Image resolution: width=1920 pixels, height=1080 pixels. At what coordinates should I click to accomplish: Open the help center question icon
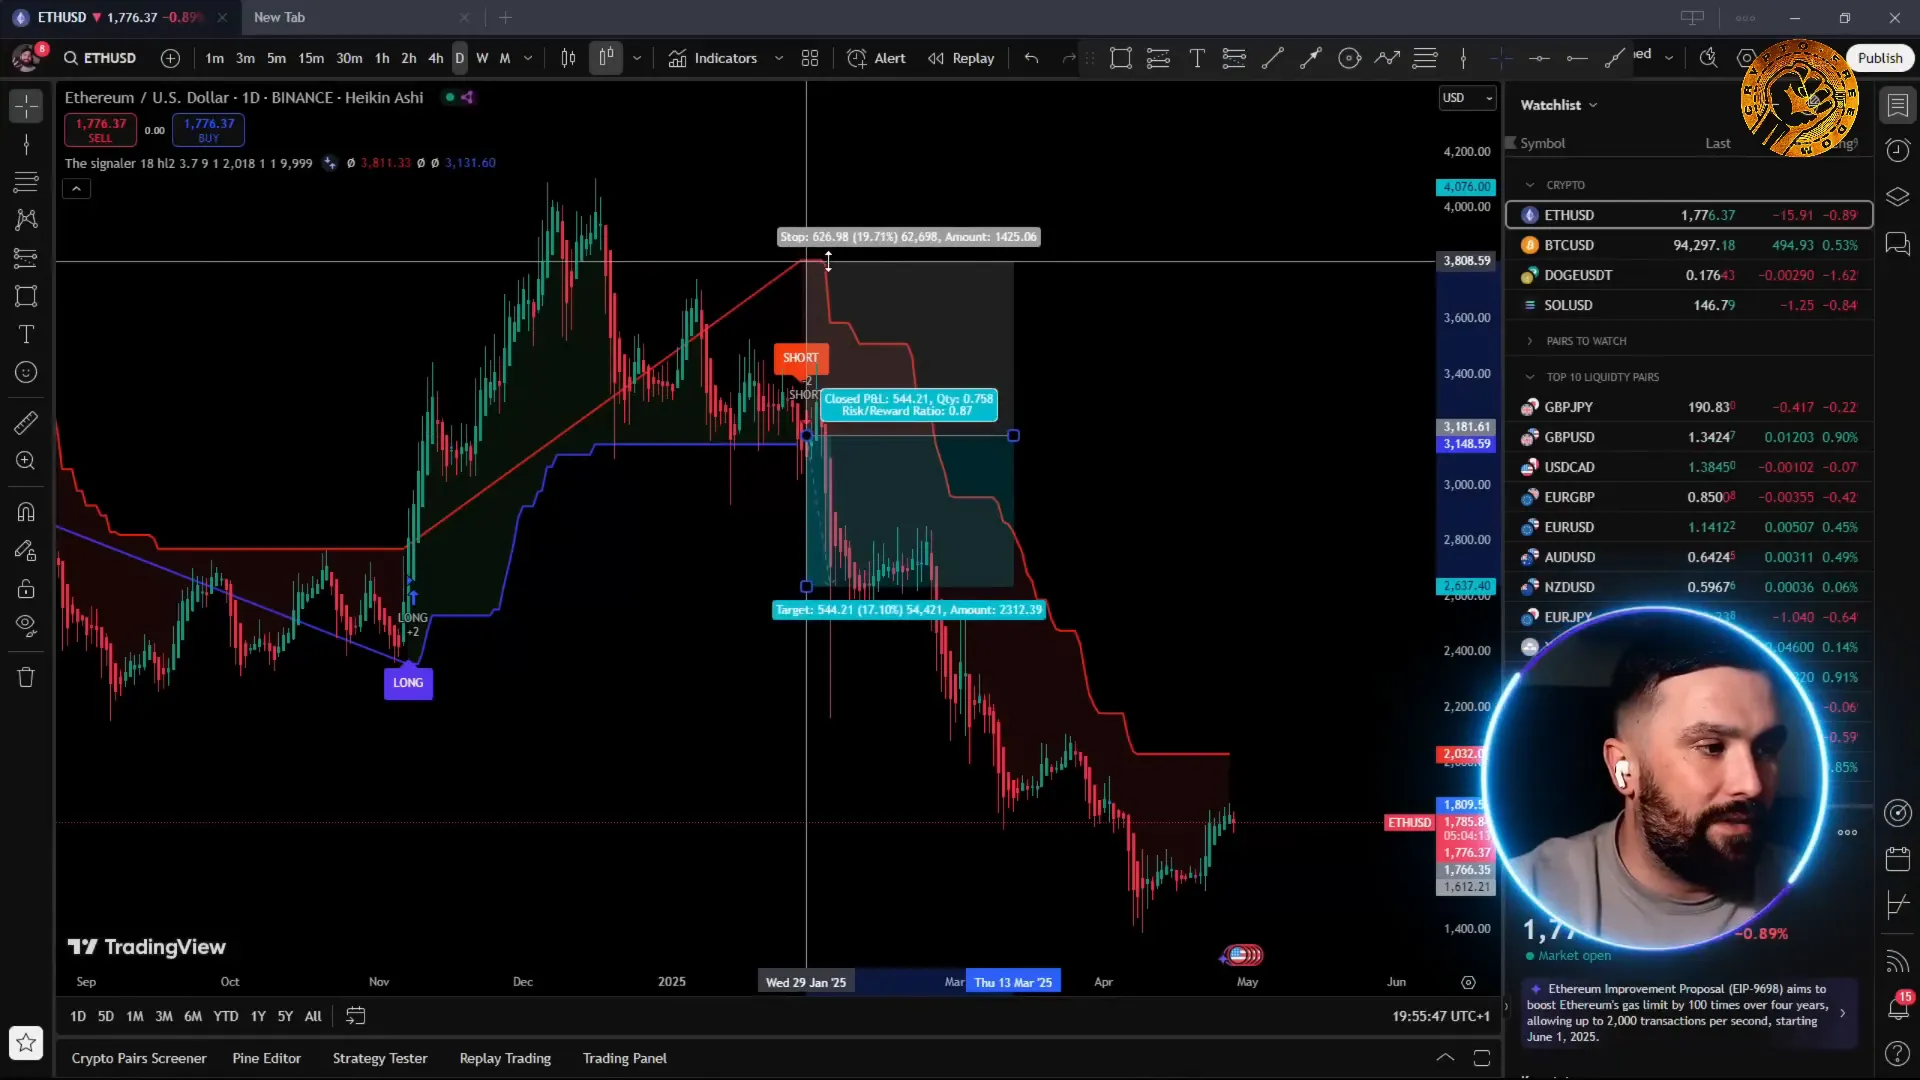coord(1897,1053)
